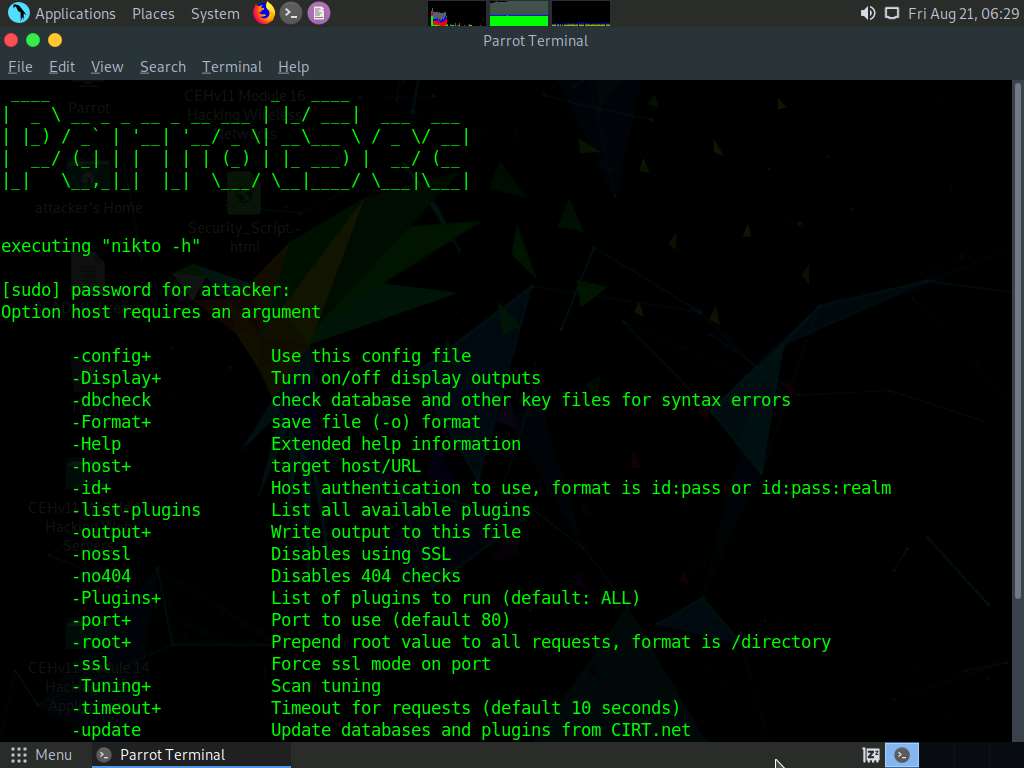Click the 'executing "nikto -h"' line
1024x768 pixels.
pos(101,246)
